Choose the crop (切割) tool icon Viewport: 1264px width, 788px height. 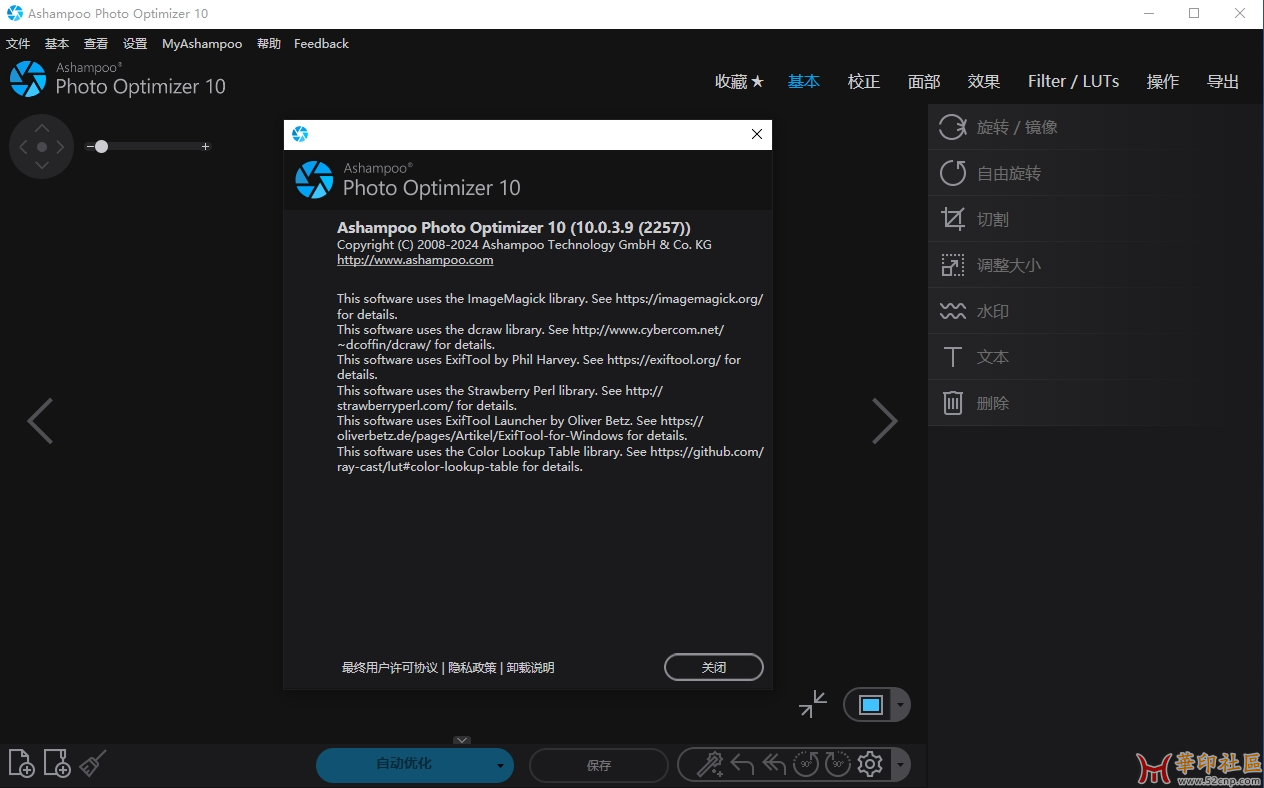point(952,219)
